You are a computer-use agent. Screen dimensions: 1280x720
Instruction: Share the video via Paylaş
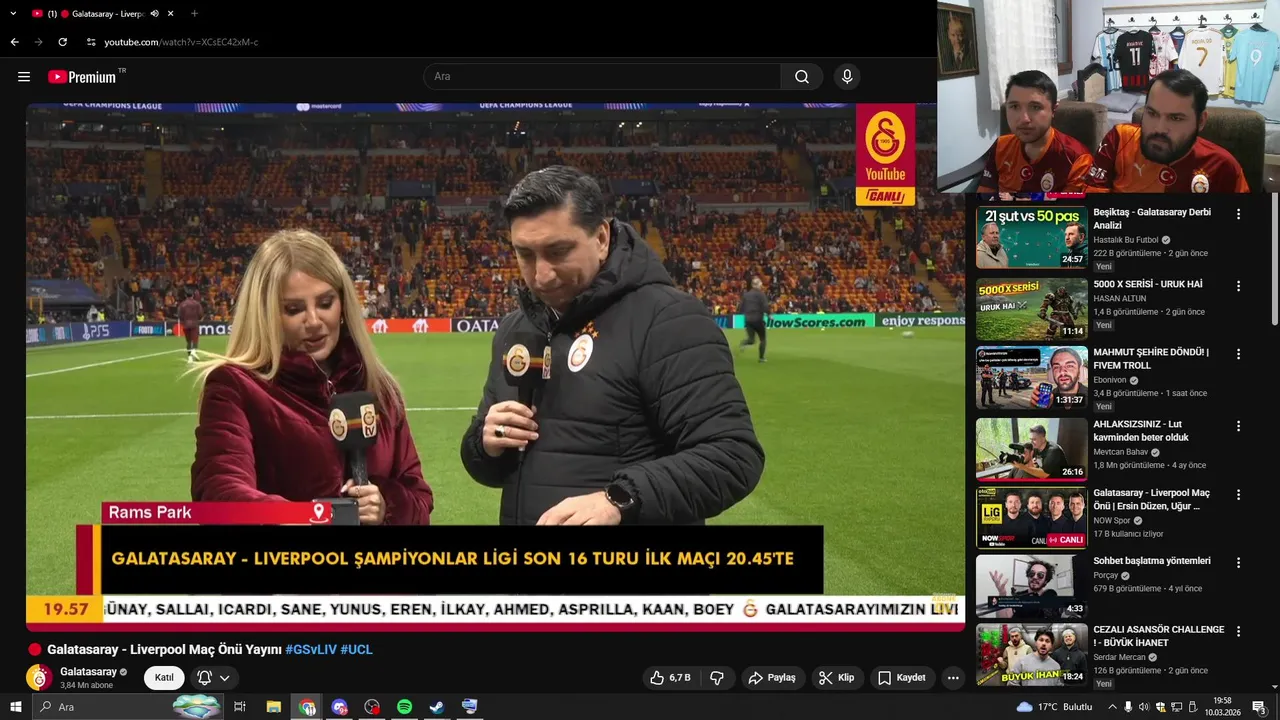point(771,678)
